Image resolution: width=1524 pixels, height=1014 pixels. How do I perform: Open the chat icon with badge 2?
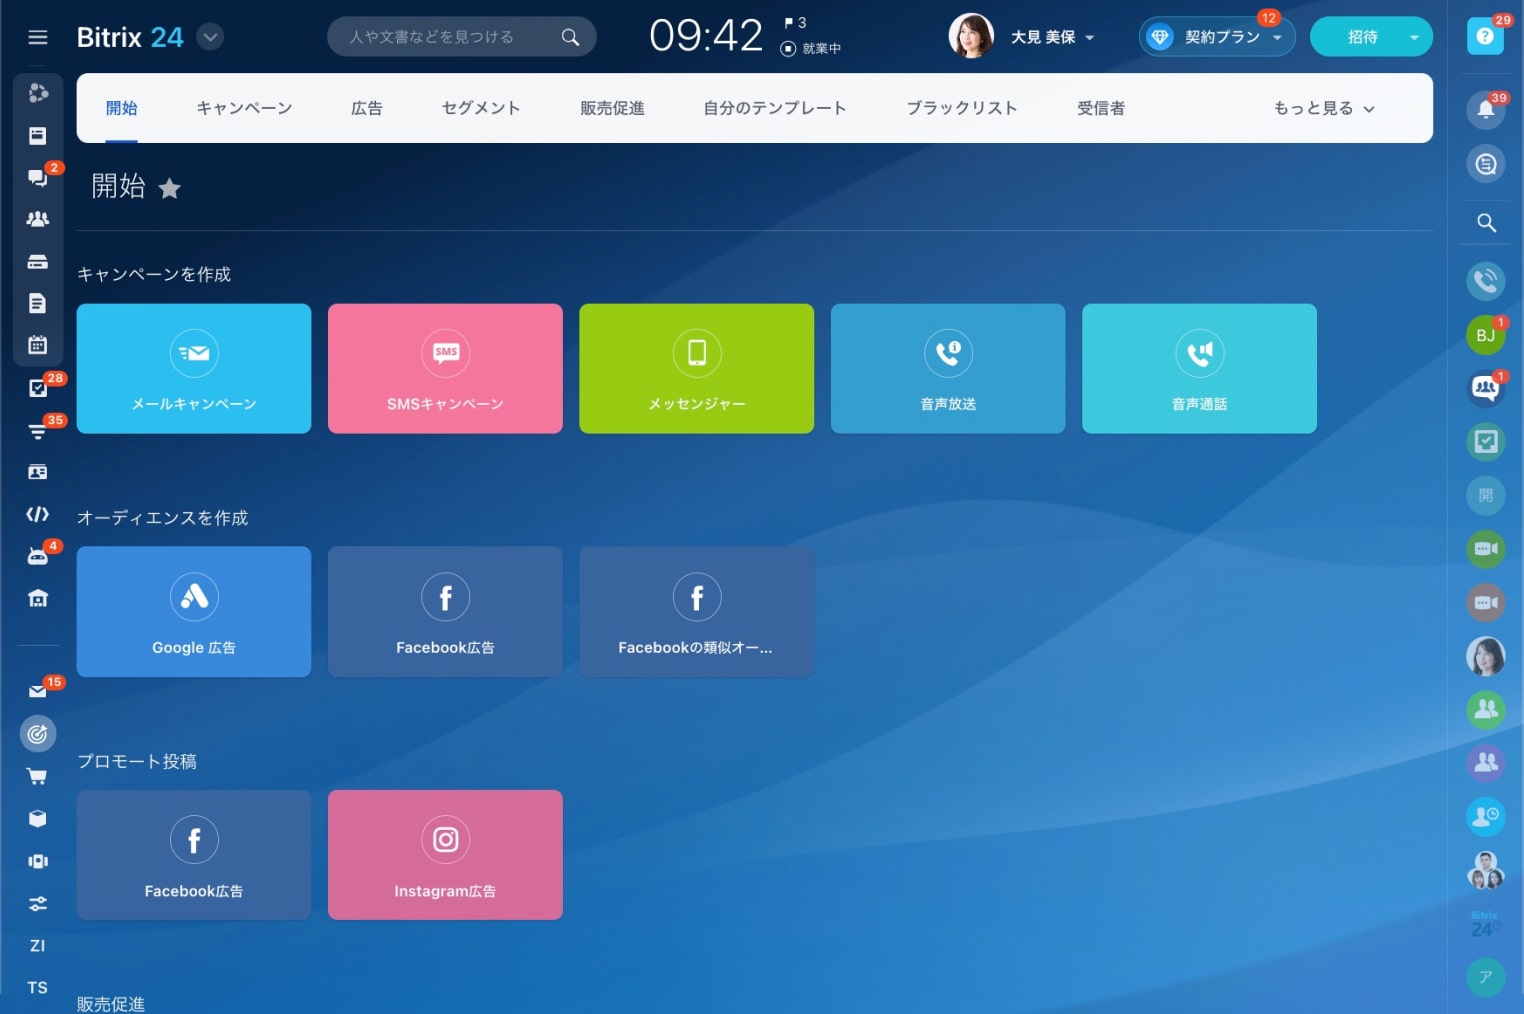[38, 178]
